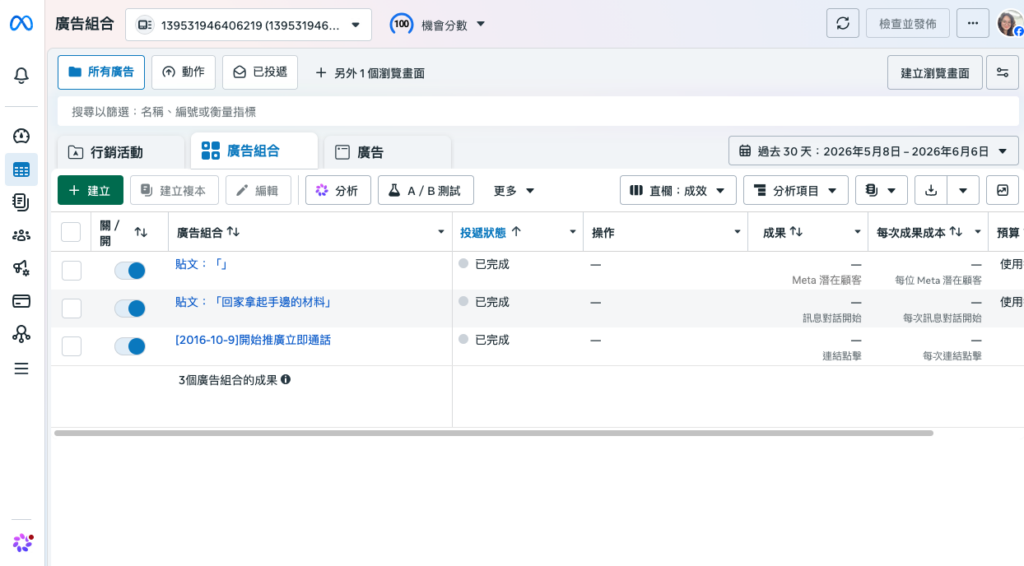Open the 直欄：成效 columns dropdown
Image resolution: width=1024 pixels, height=566 pixels.
pyautogui.click(x=678, y=191)
